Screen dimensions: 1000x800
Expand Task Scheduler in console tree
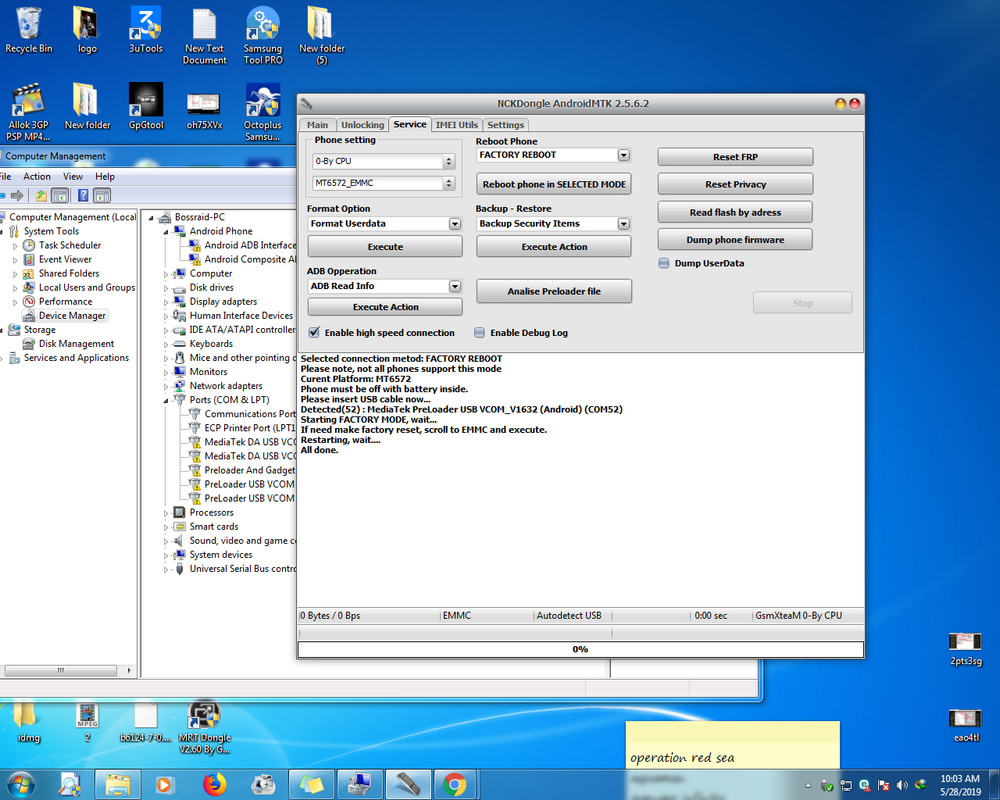click(15, 246)
